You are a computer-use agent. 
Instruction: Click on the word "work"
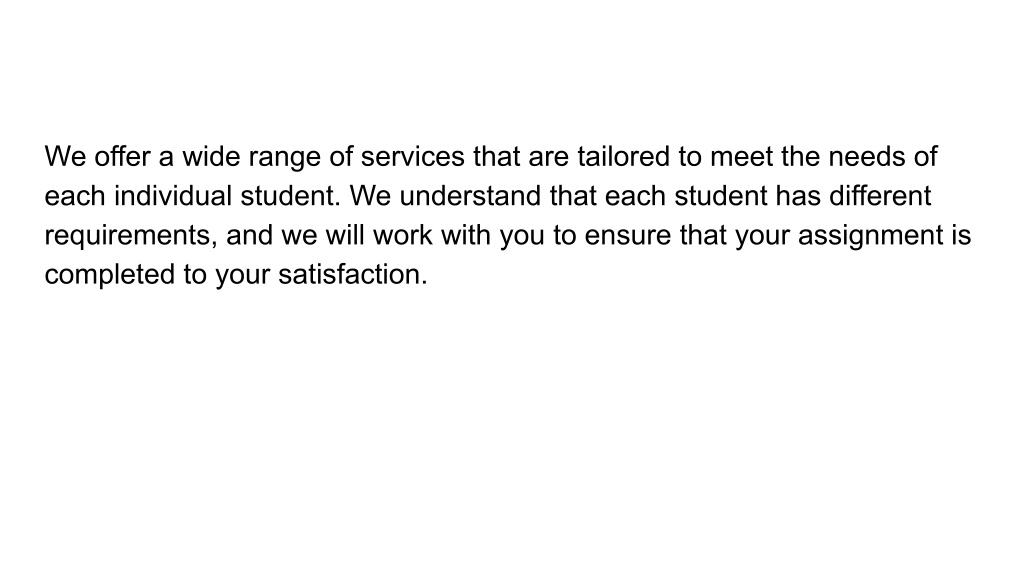pos(402,235)
